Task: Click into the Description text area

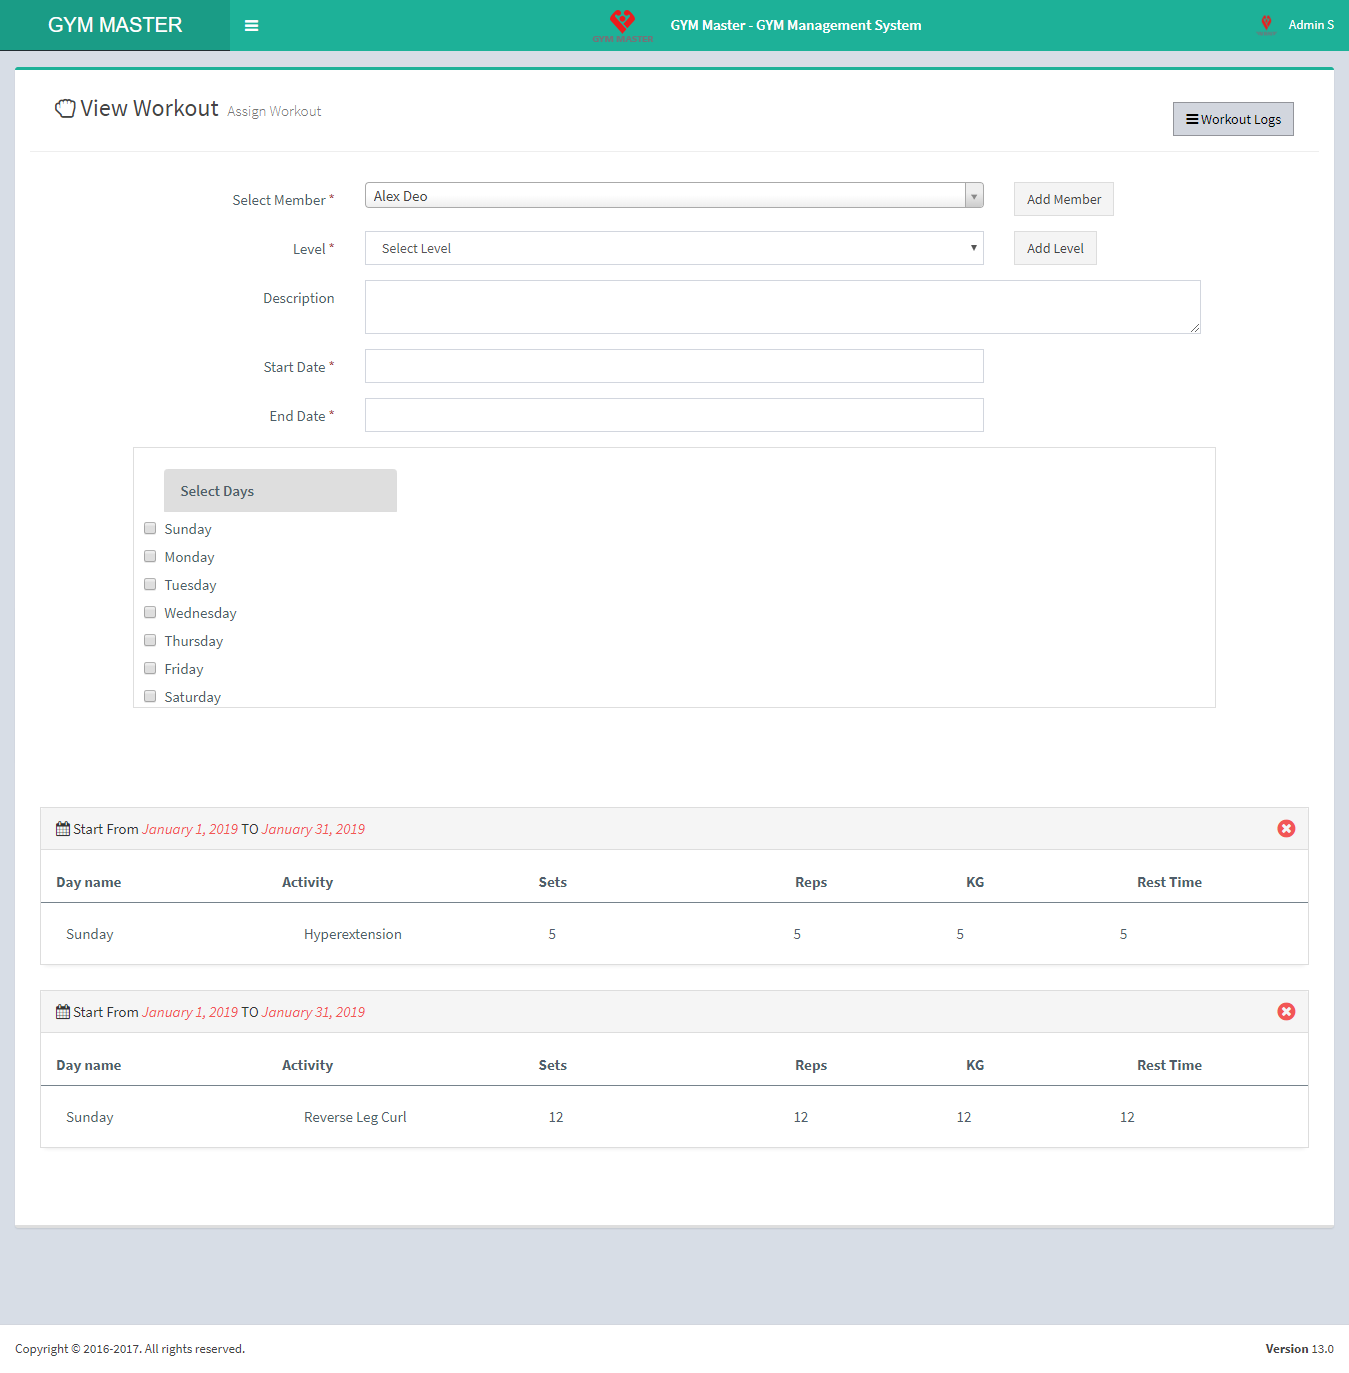Action: pyautogui.click(x=781, y=307)
